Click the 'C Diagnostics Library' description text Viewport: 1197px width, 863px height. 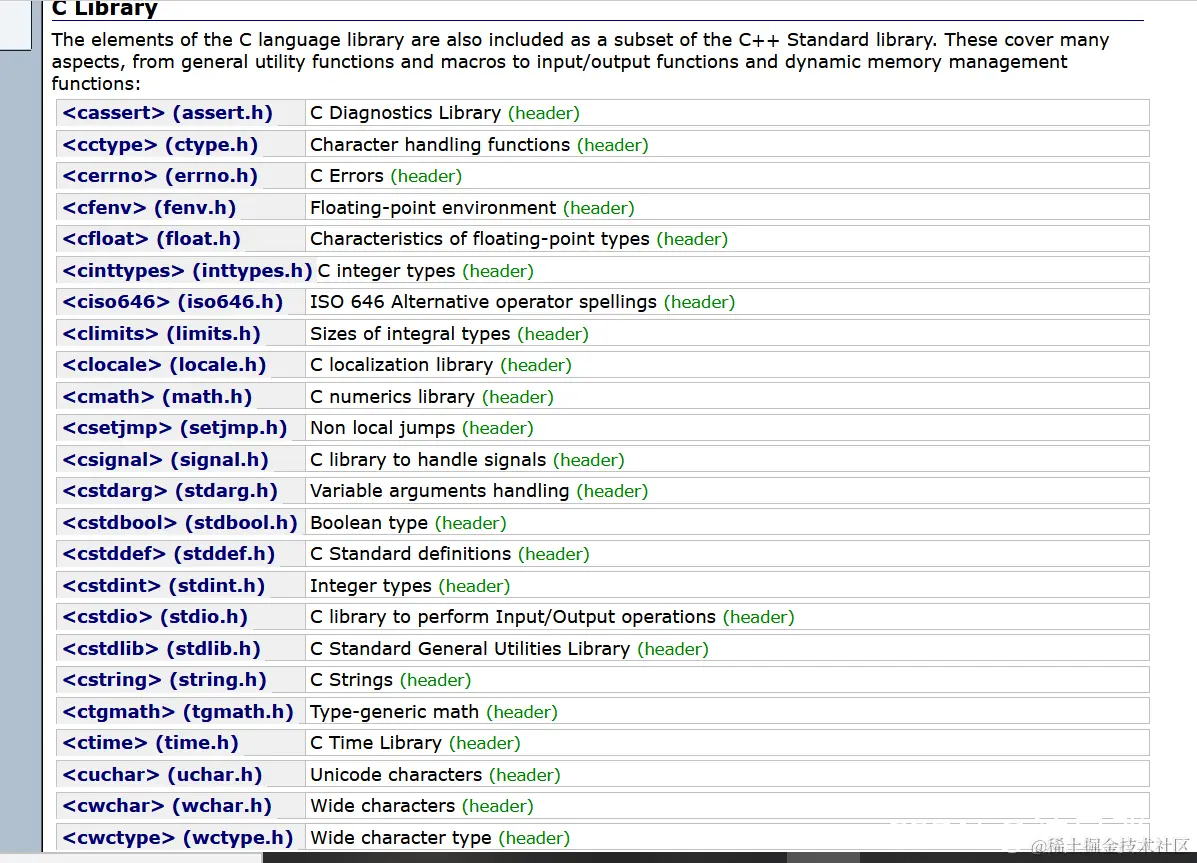coord(405,113)
